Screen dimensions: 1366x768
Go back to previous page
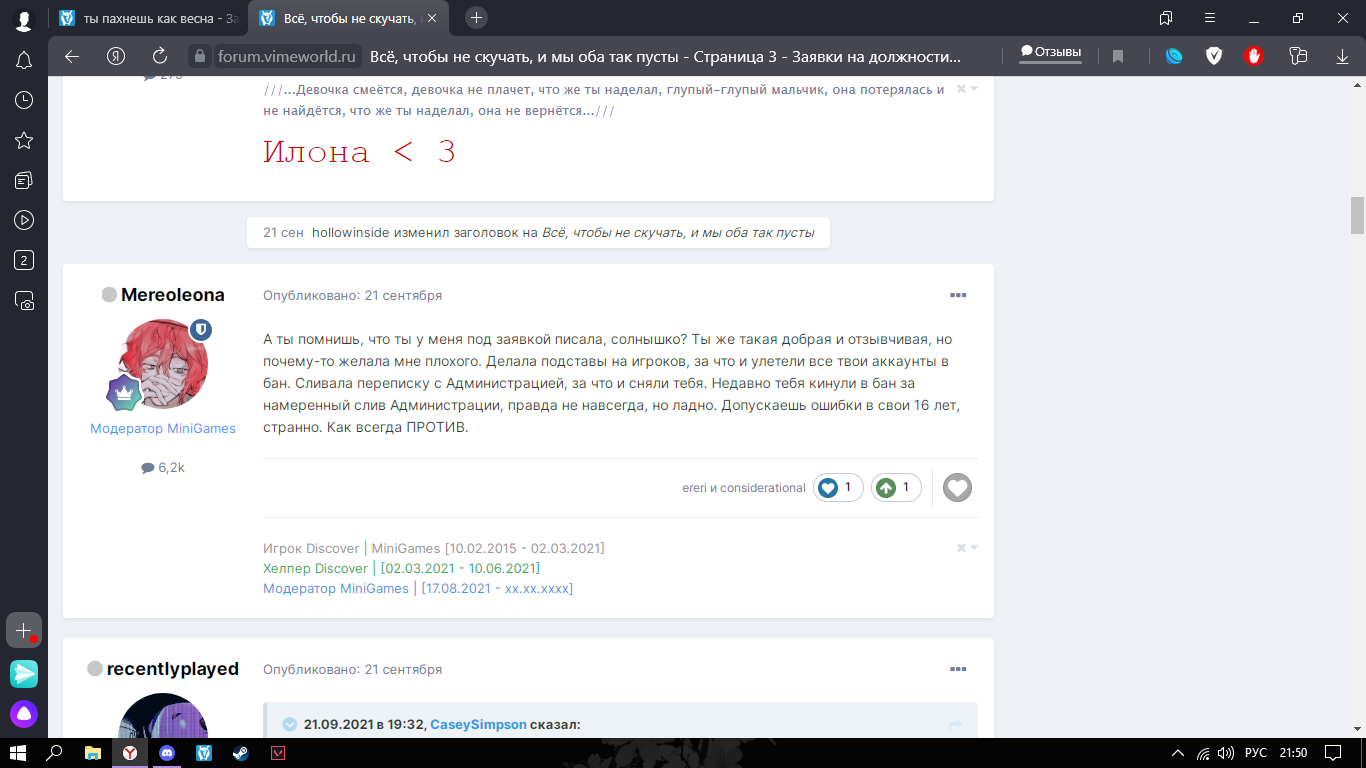71,56
